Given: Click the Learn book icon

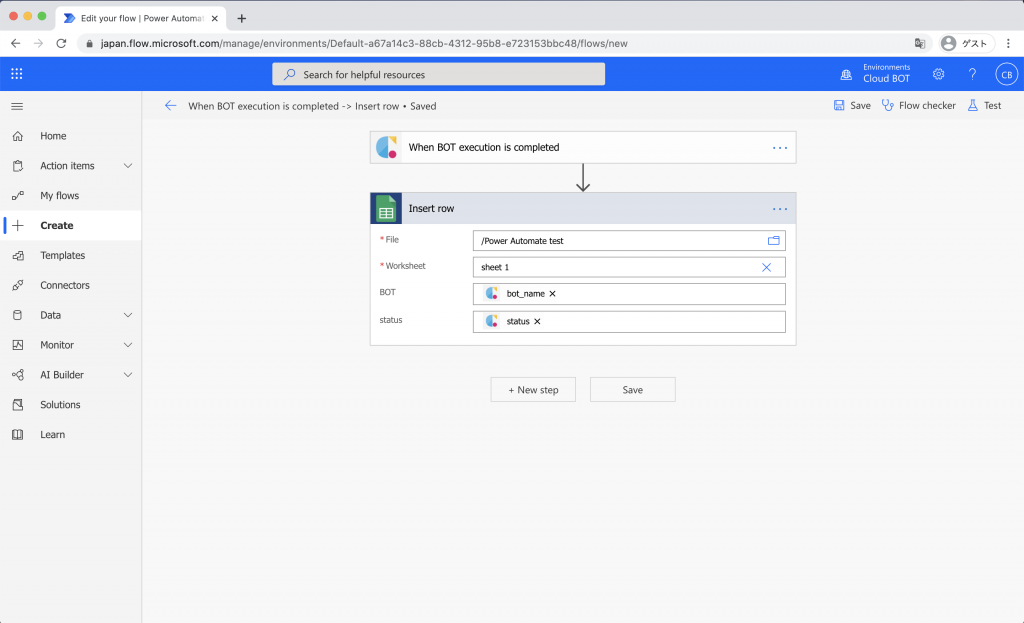Looking at the screenshot, I should pos(18,434).
